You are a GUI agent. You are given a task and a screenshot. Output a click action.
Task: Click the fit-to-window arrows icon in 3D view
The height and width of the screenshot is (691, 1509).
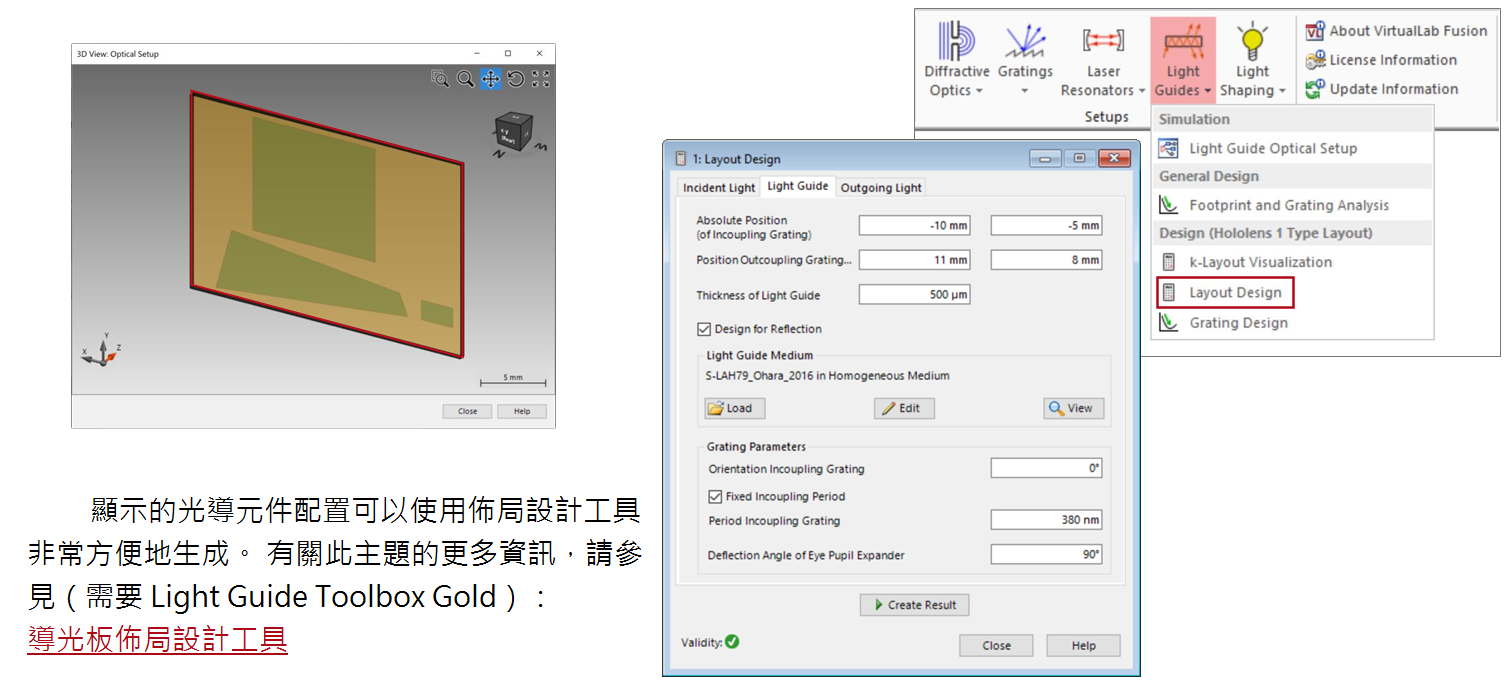[x=540, y=79]
